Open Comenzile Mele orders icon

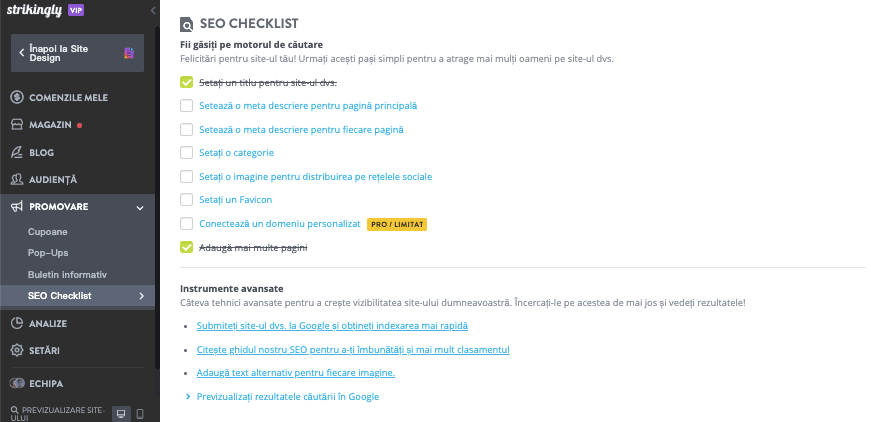tap(17, 97)
